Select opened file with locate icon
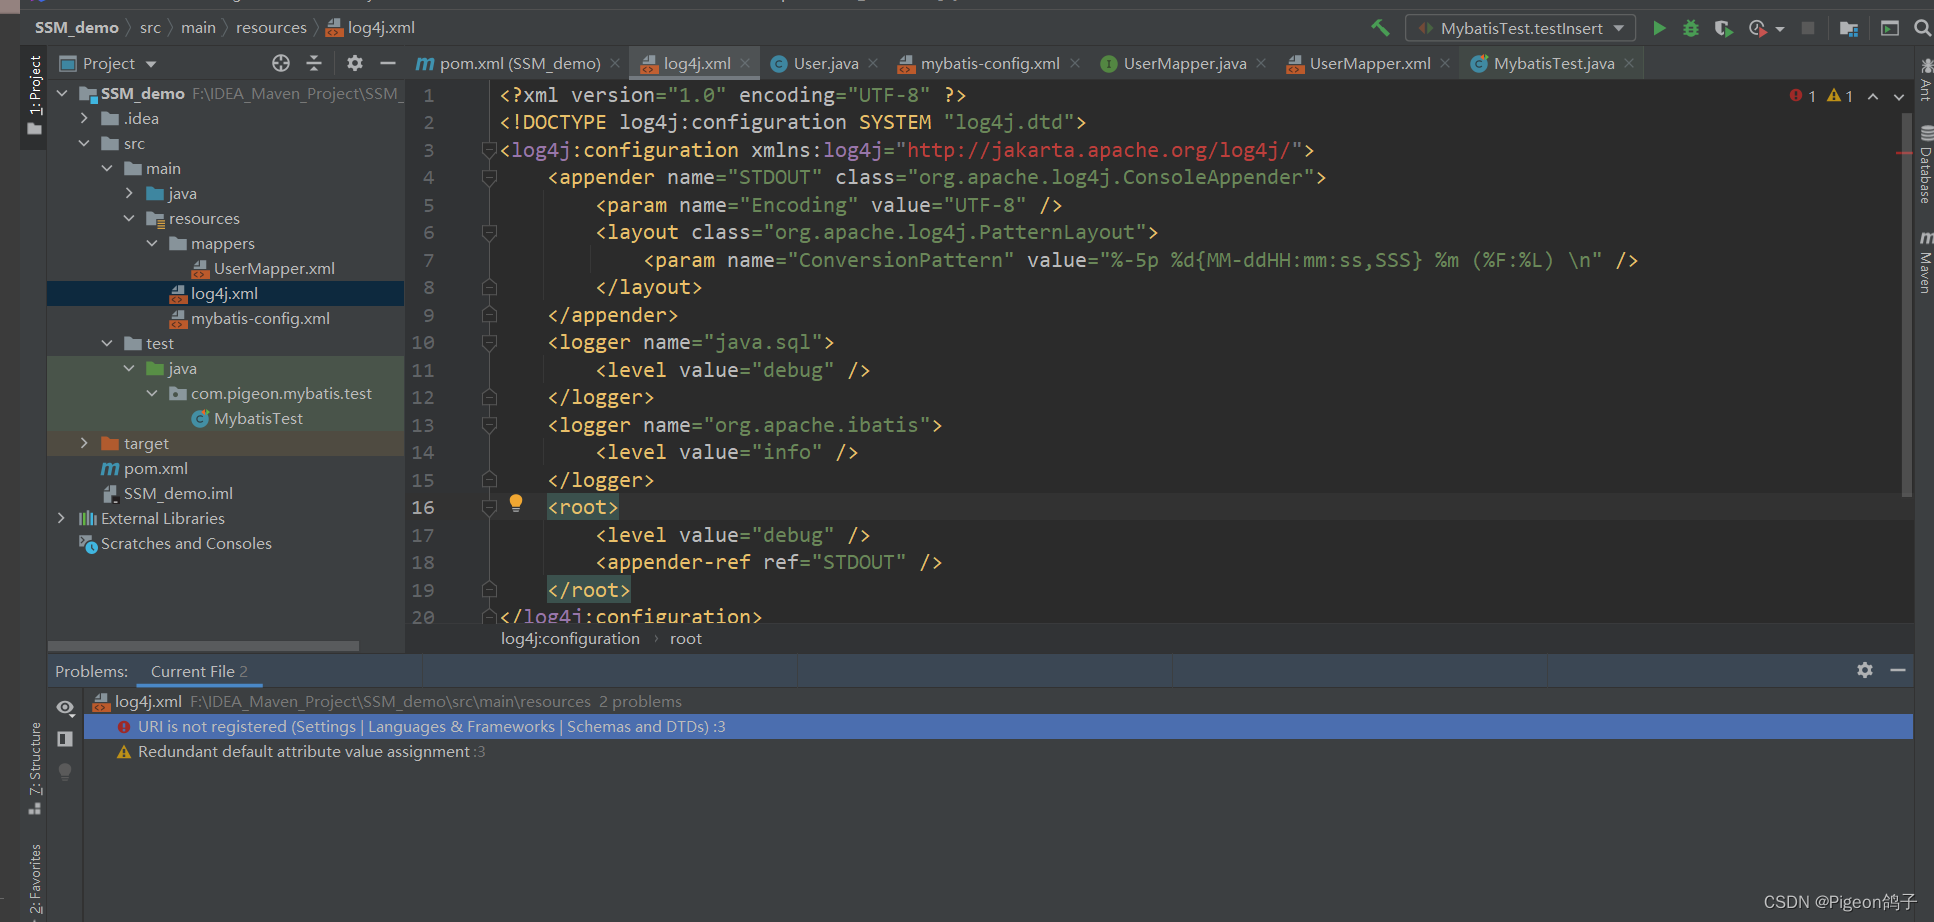The width and height of the screenshot is (1934, 922). (x=279, y=62)
